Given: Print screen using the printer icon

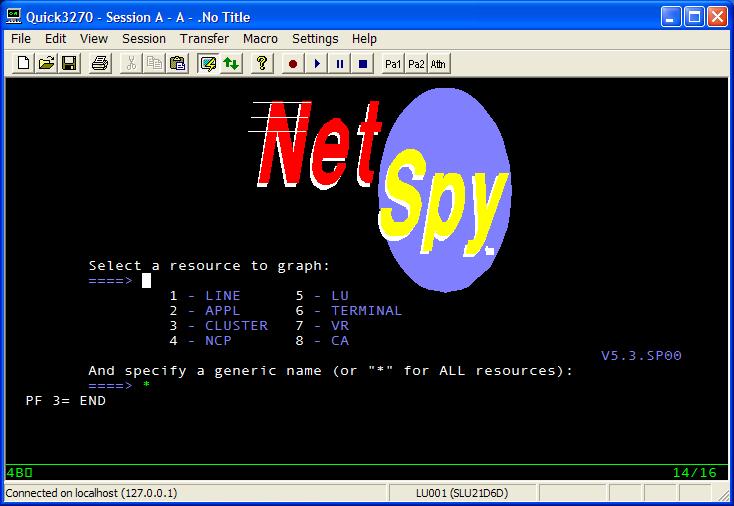Looking at the screenshot, I should pyautogui.click(x=100, y=63).
